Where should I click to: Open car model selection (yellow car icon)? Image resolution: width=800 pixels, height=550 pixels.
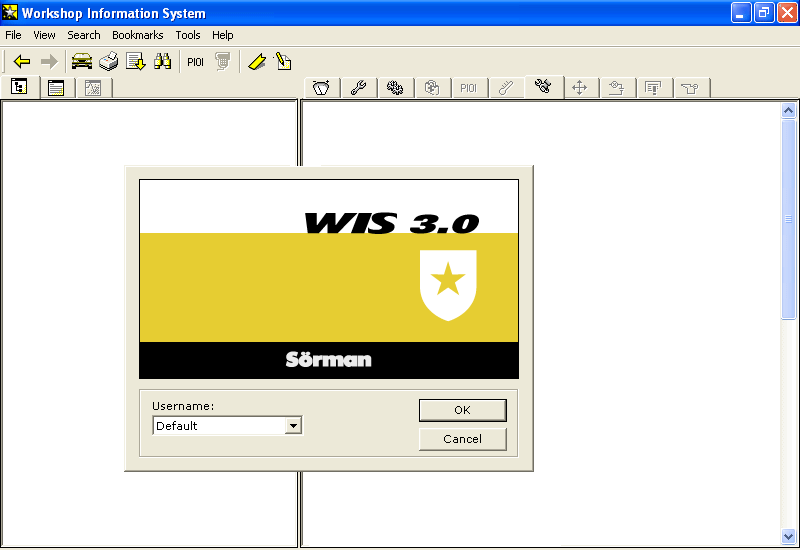click(82, 62)
